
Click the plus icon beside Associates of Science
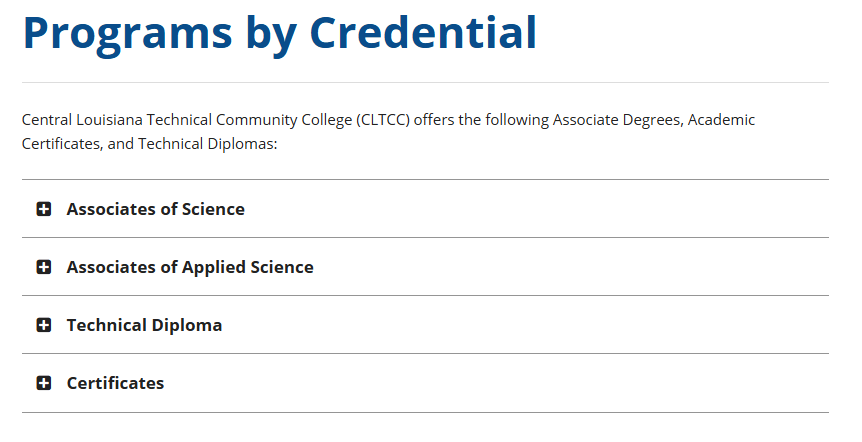click(43, 209)
